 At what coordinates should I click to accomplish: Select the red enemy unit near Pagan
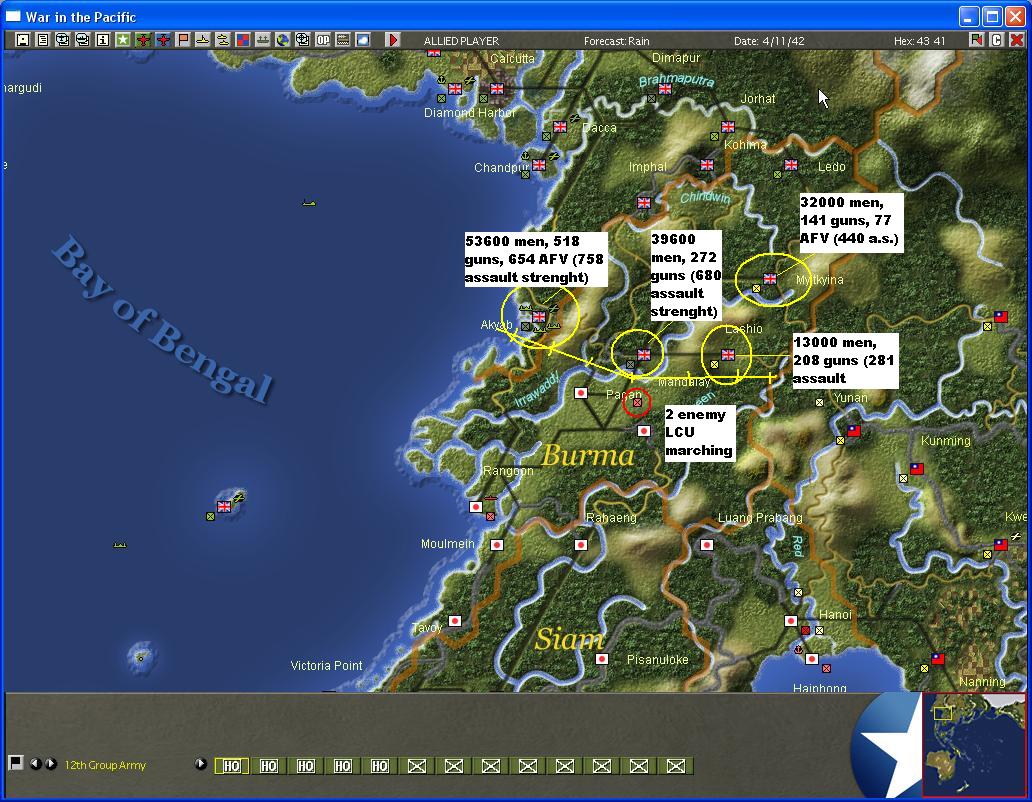(637, 402)
